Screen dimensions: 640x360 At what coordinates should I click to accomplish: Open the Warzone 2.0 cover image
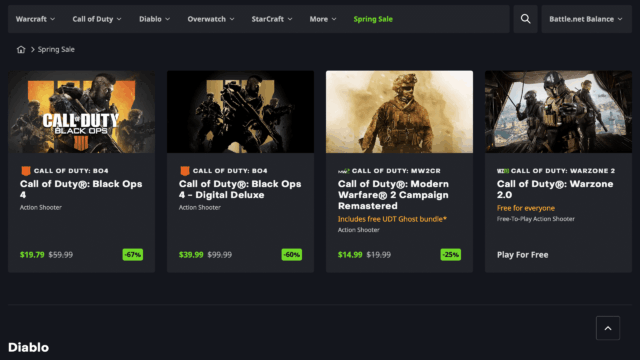tap(558, 112)
